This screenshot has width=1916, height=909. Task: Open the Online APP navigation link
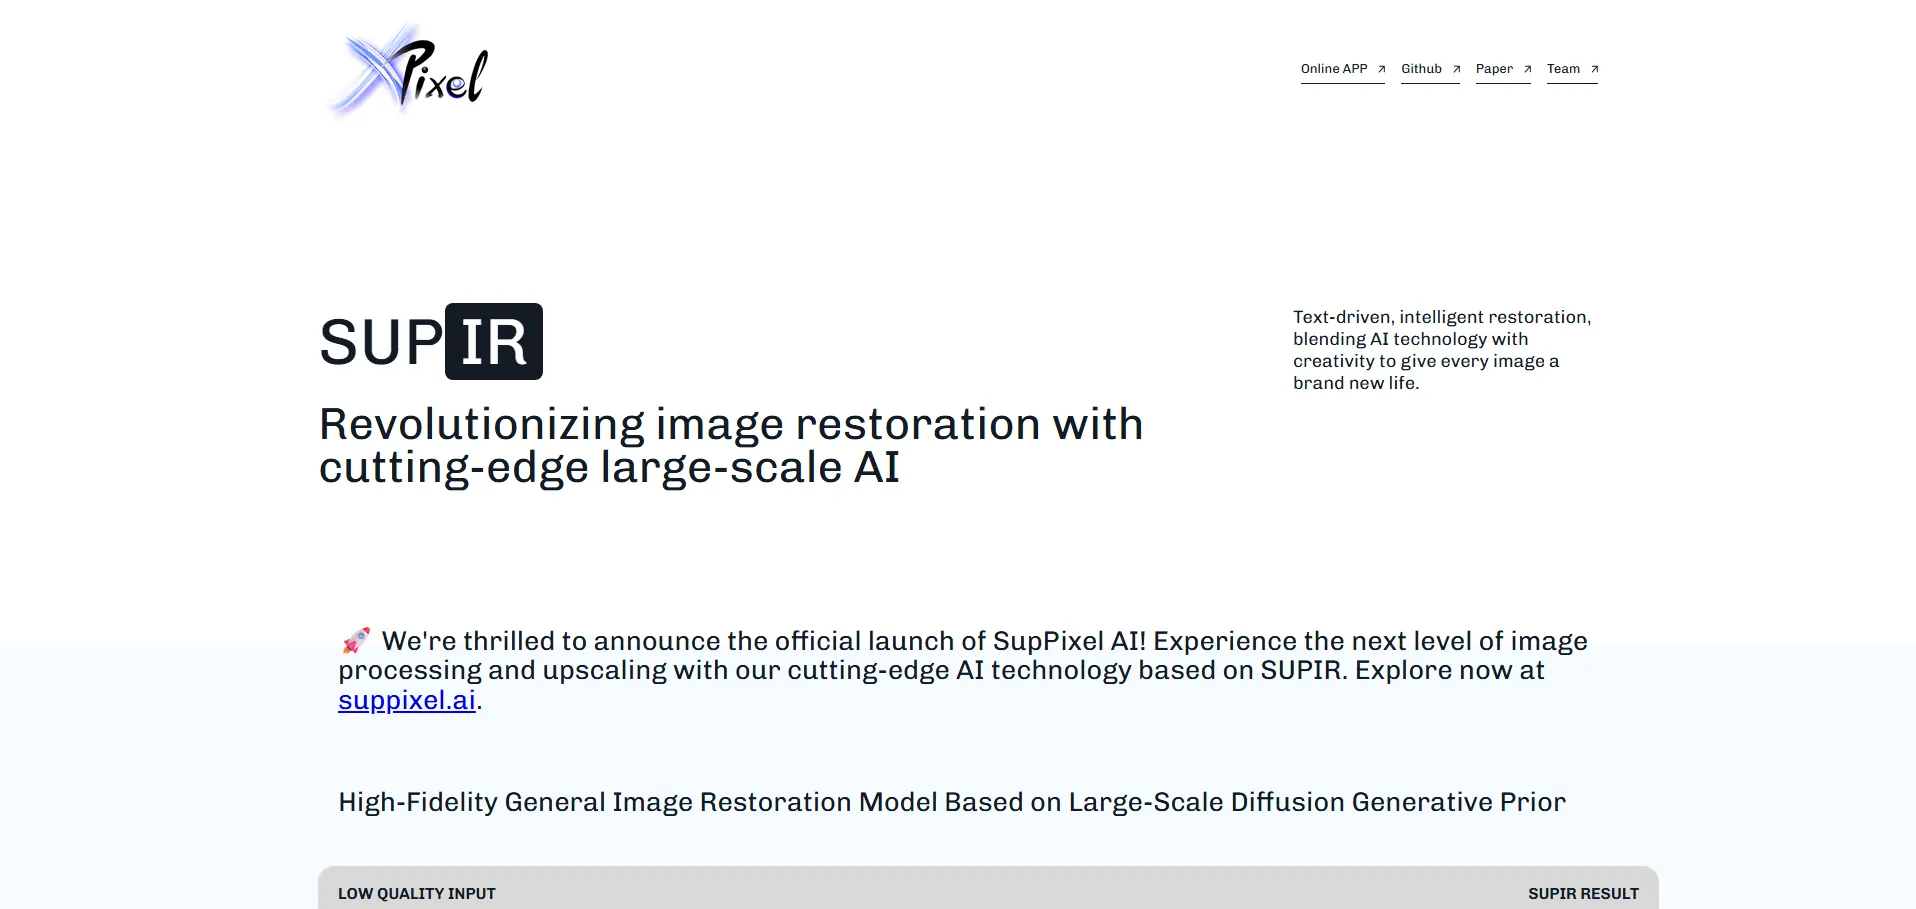point(1333,69)
